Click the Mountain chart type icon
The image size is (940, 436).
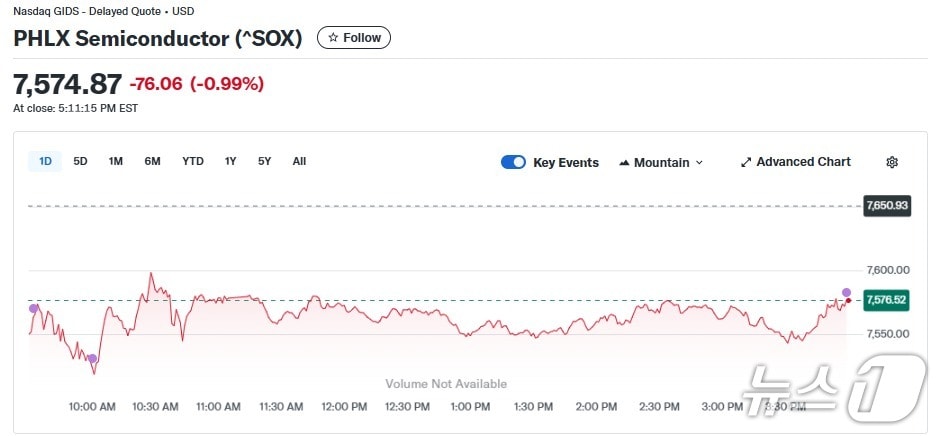pos(625,162)
